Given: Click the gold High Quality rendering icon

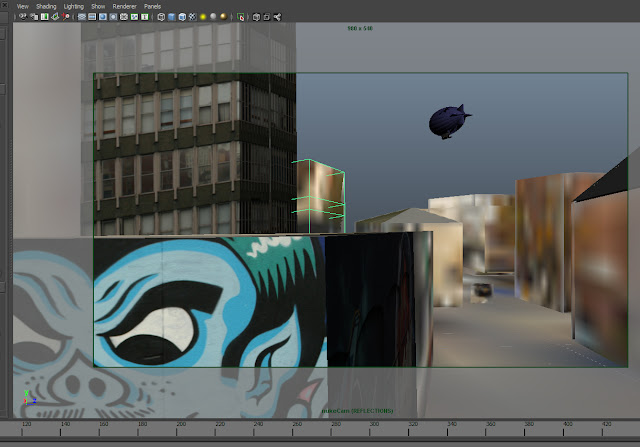Looking at the screenshot, I should click(x=223, y=17).
